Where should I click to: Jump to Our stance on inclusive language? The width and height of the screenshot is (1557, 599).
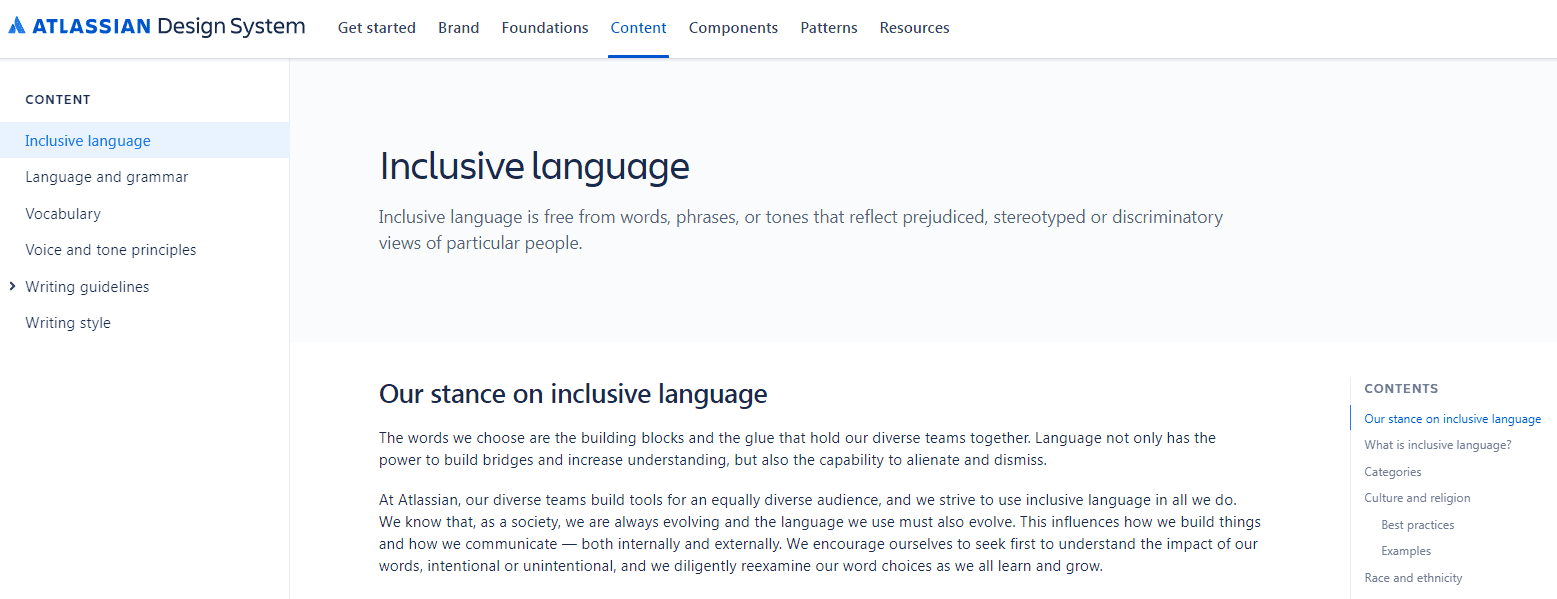point(1452,418)
